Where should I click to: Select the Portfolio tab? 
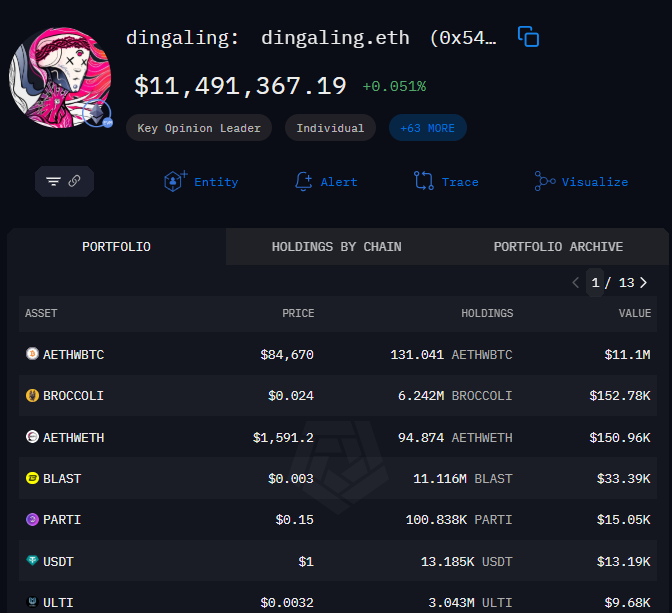click(x=116, y=247)
